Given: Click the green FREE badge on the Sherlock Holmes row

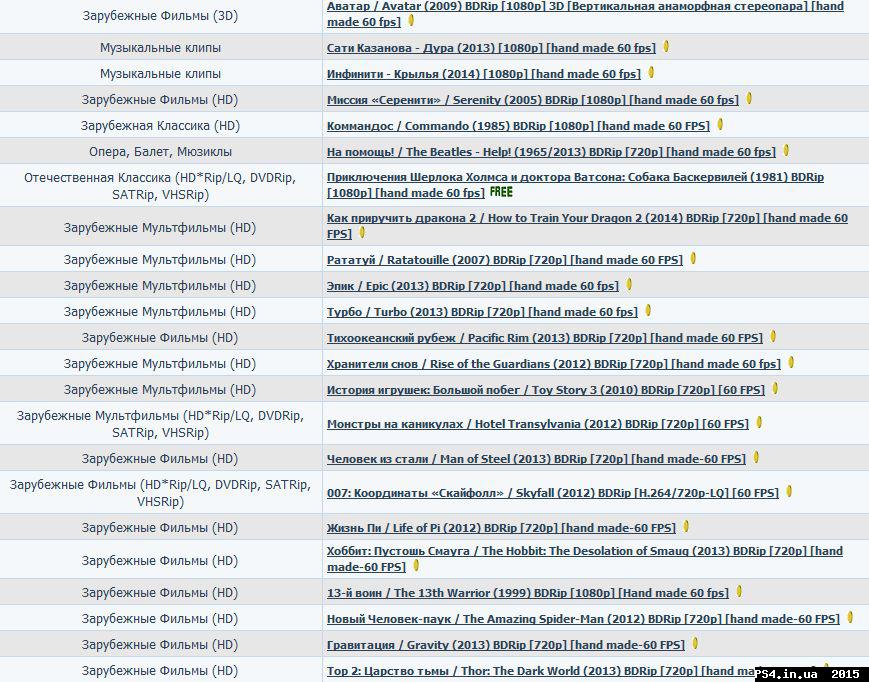Looking at the screenshot, I should (501, 192).
